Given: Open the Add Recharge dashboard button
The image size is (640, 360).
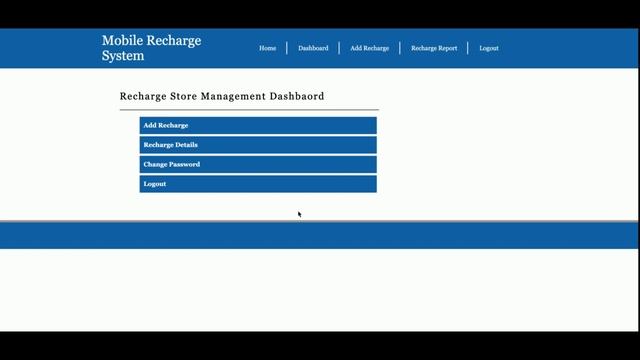Looking at the screenshot, I should click(258, 125).
